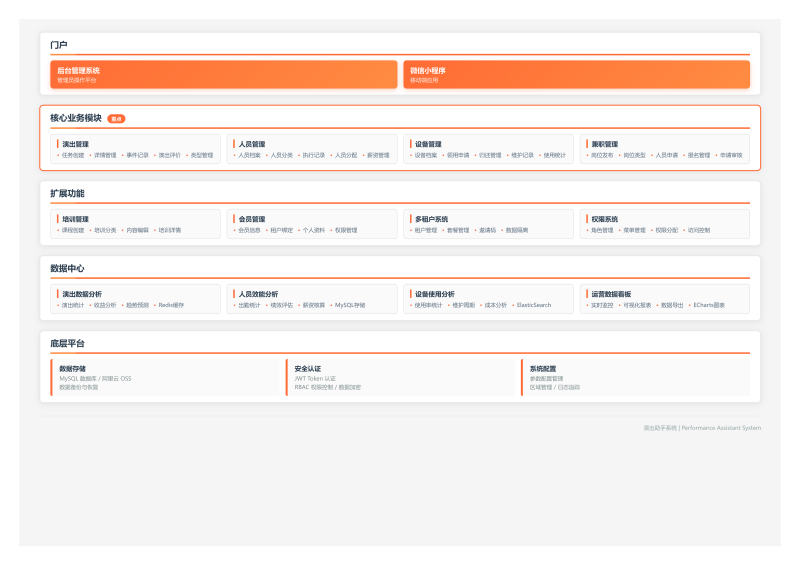Click the 薪资管理 item under 人员管理
Screen dimensions: 800x565
point(378,155)
